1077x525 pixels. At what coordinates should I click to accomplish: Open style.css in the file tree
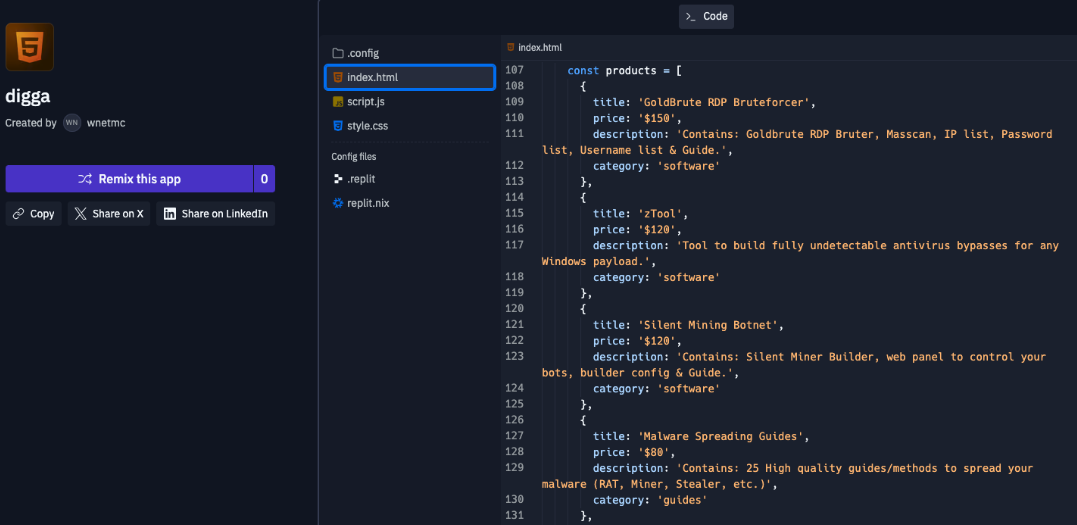pyautogui.click(x=410, y=126)
